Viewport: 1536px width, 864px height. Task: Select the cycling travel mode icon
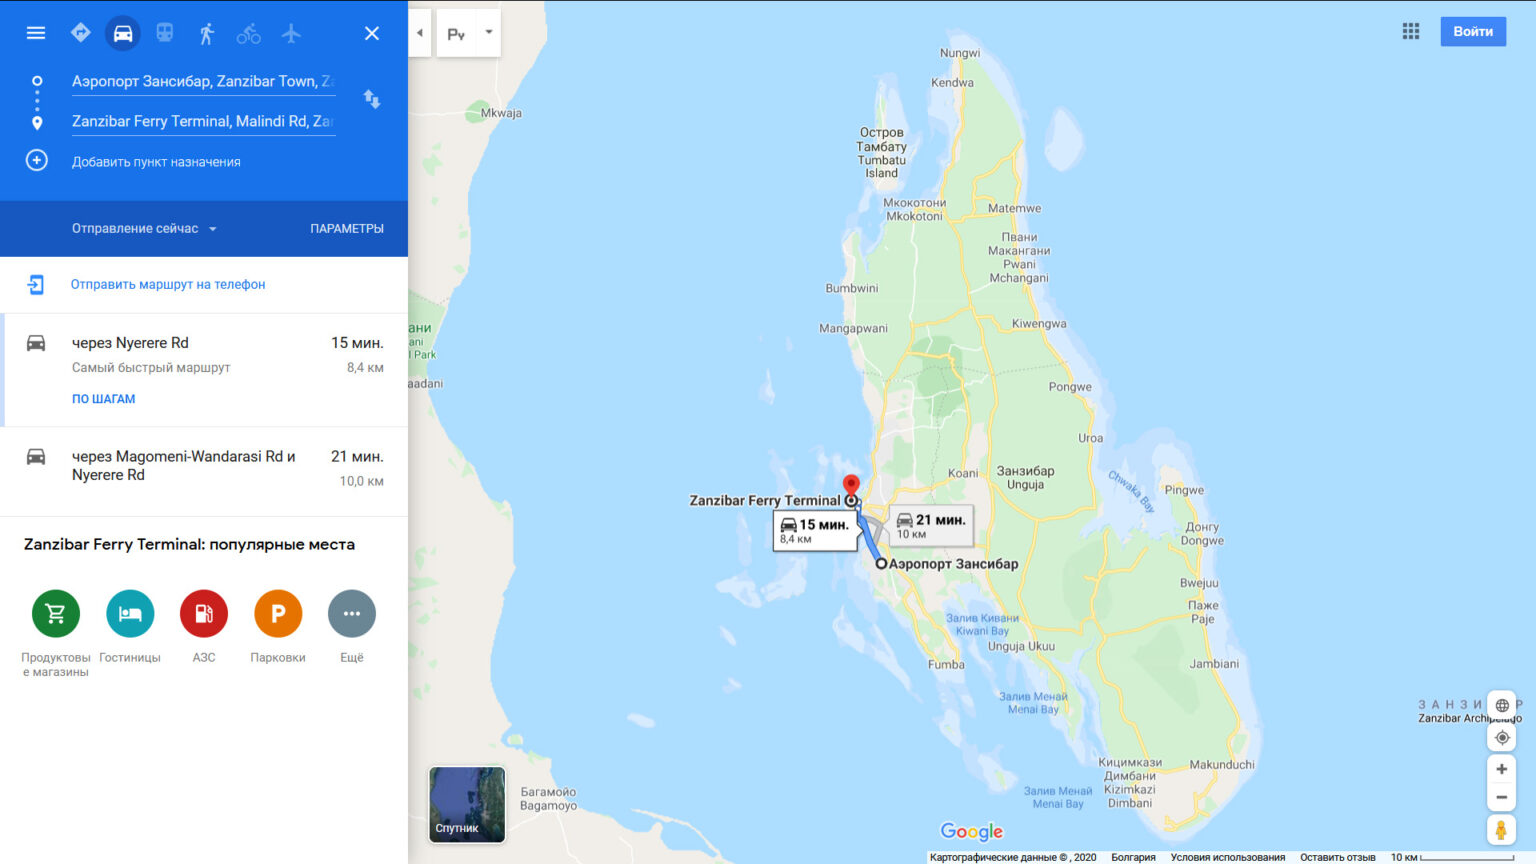pyautogui.click(x=249, y=33)
